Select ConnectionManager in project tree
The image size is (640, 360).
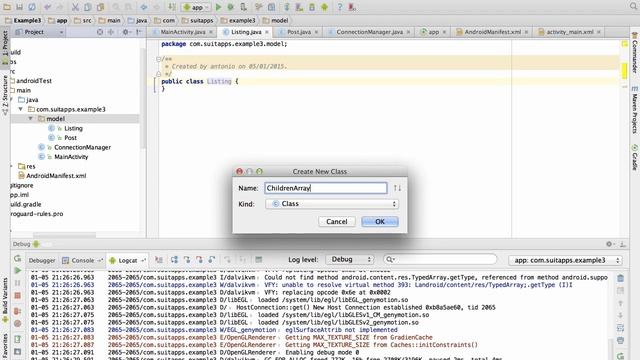pos(82,147)
